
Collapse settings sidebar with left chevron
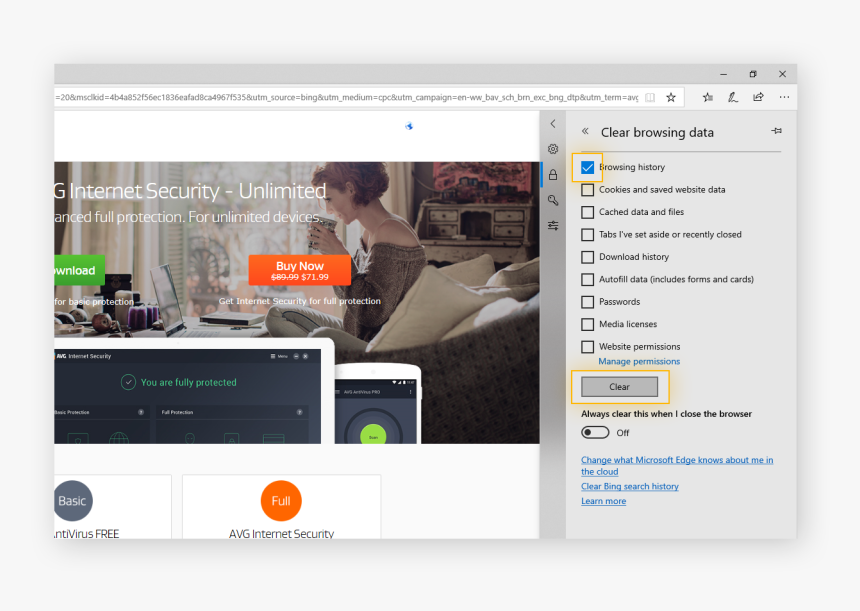click(x=553, y=124)
